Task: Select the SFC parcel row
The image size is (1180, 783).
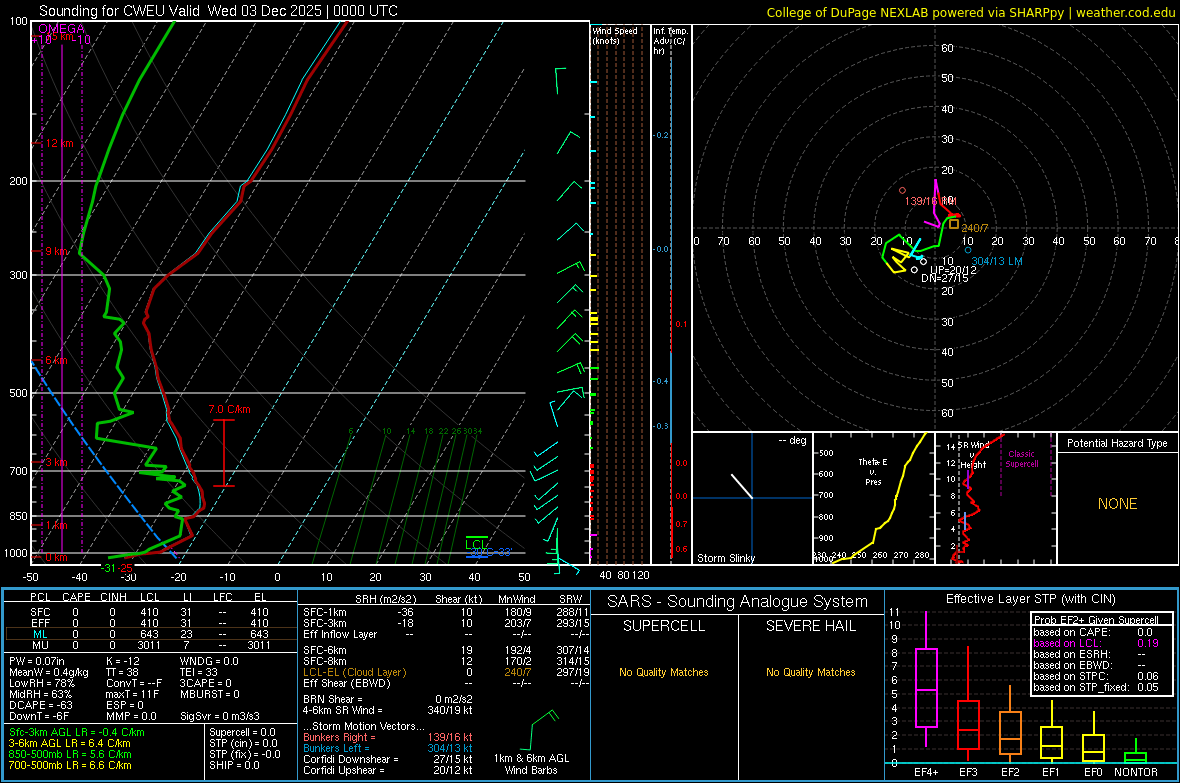Action: [149, 612]
